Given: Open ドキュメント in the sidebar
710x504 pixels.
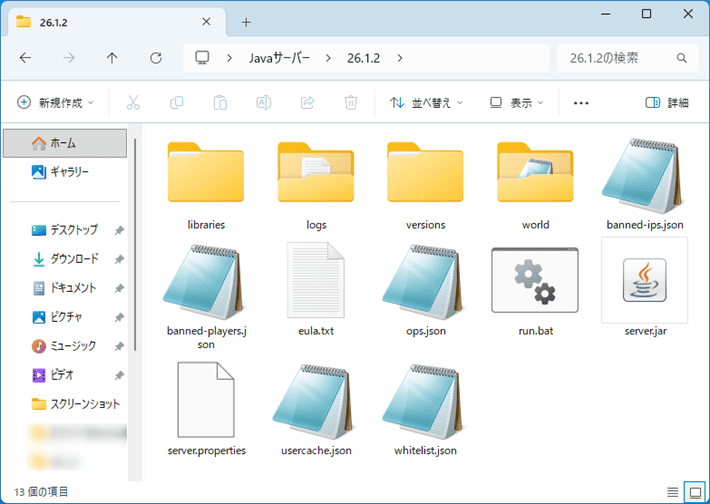Looking at the screenshot, I should 65,288.
